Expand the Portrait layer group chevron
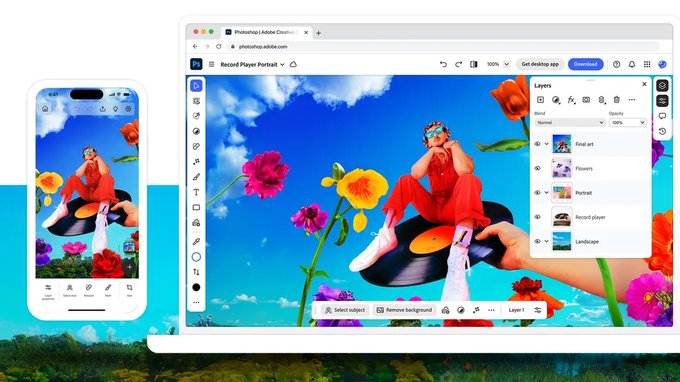This screenshot has height=382, width=680. tap(546, 193)
